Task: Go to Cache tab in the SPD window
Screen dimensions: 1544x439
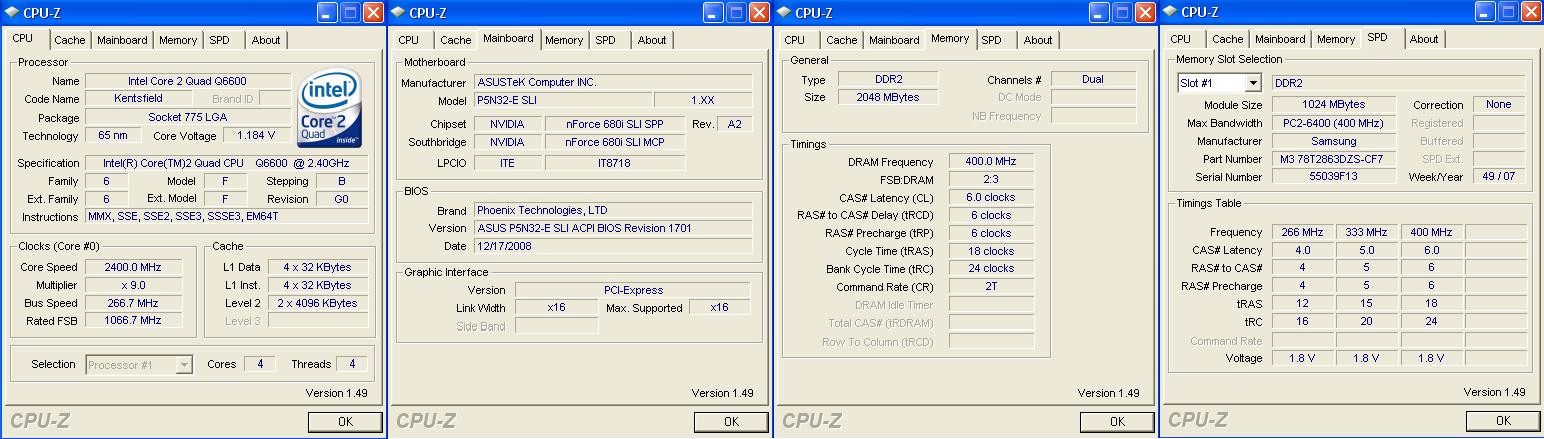Action: click(x=1228, y=40)
